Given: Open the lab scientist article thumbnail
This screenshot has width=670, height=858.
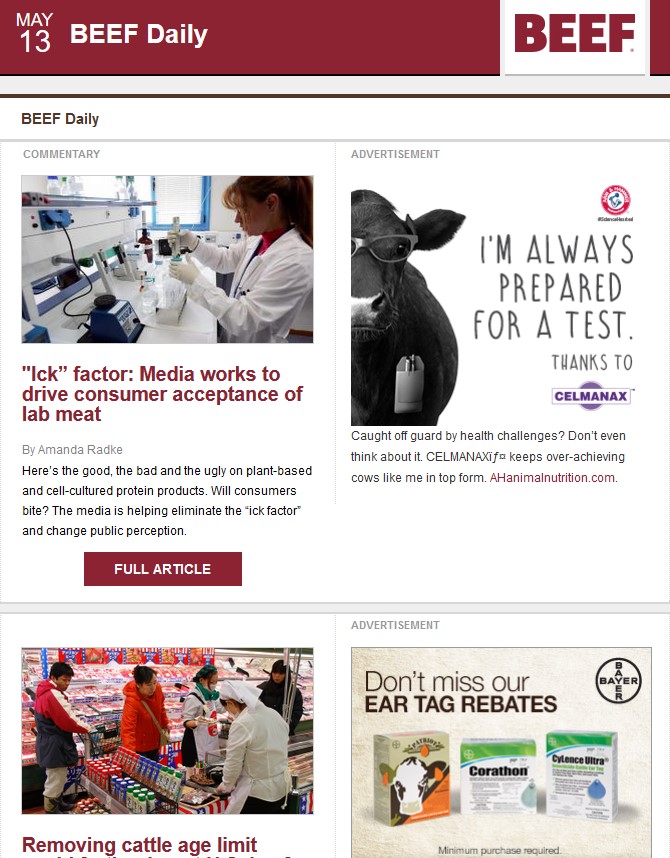Looking at the screenshot, I should point(168,259).
